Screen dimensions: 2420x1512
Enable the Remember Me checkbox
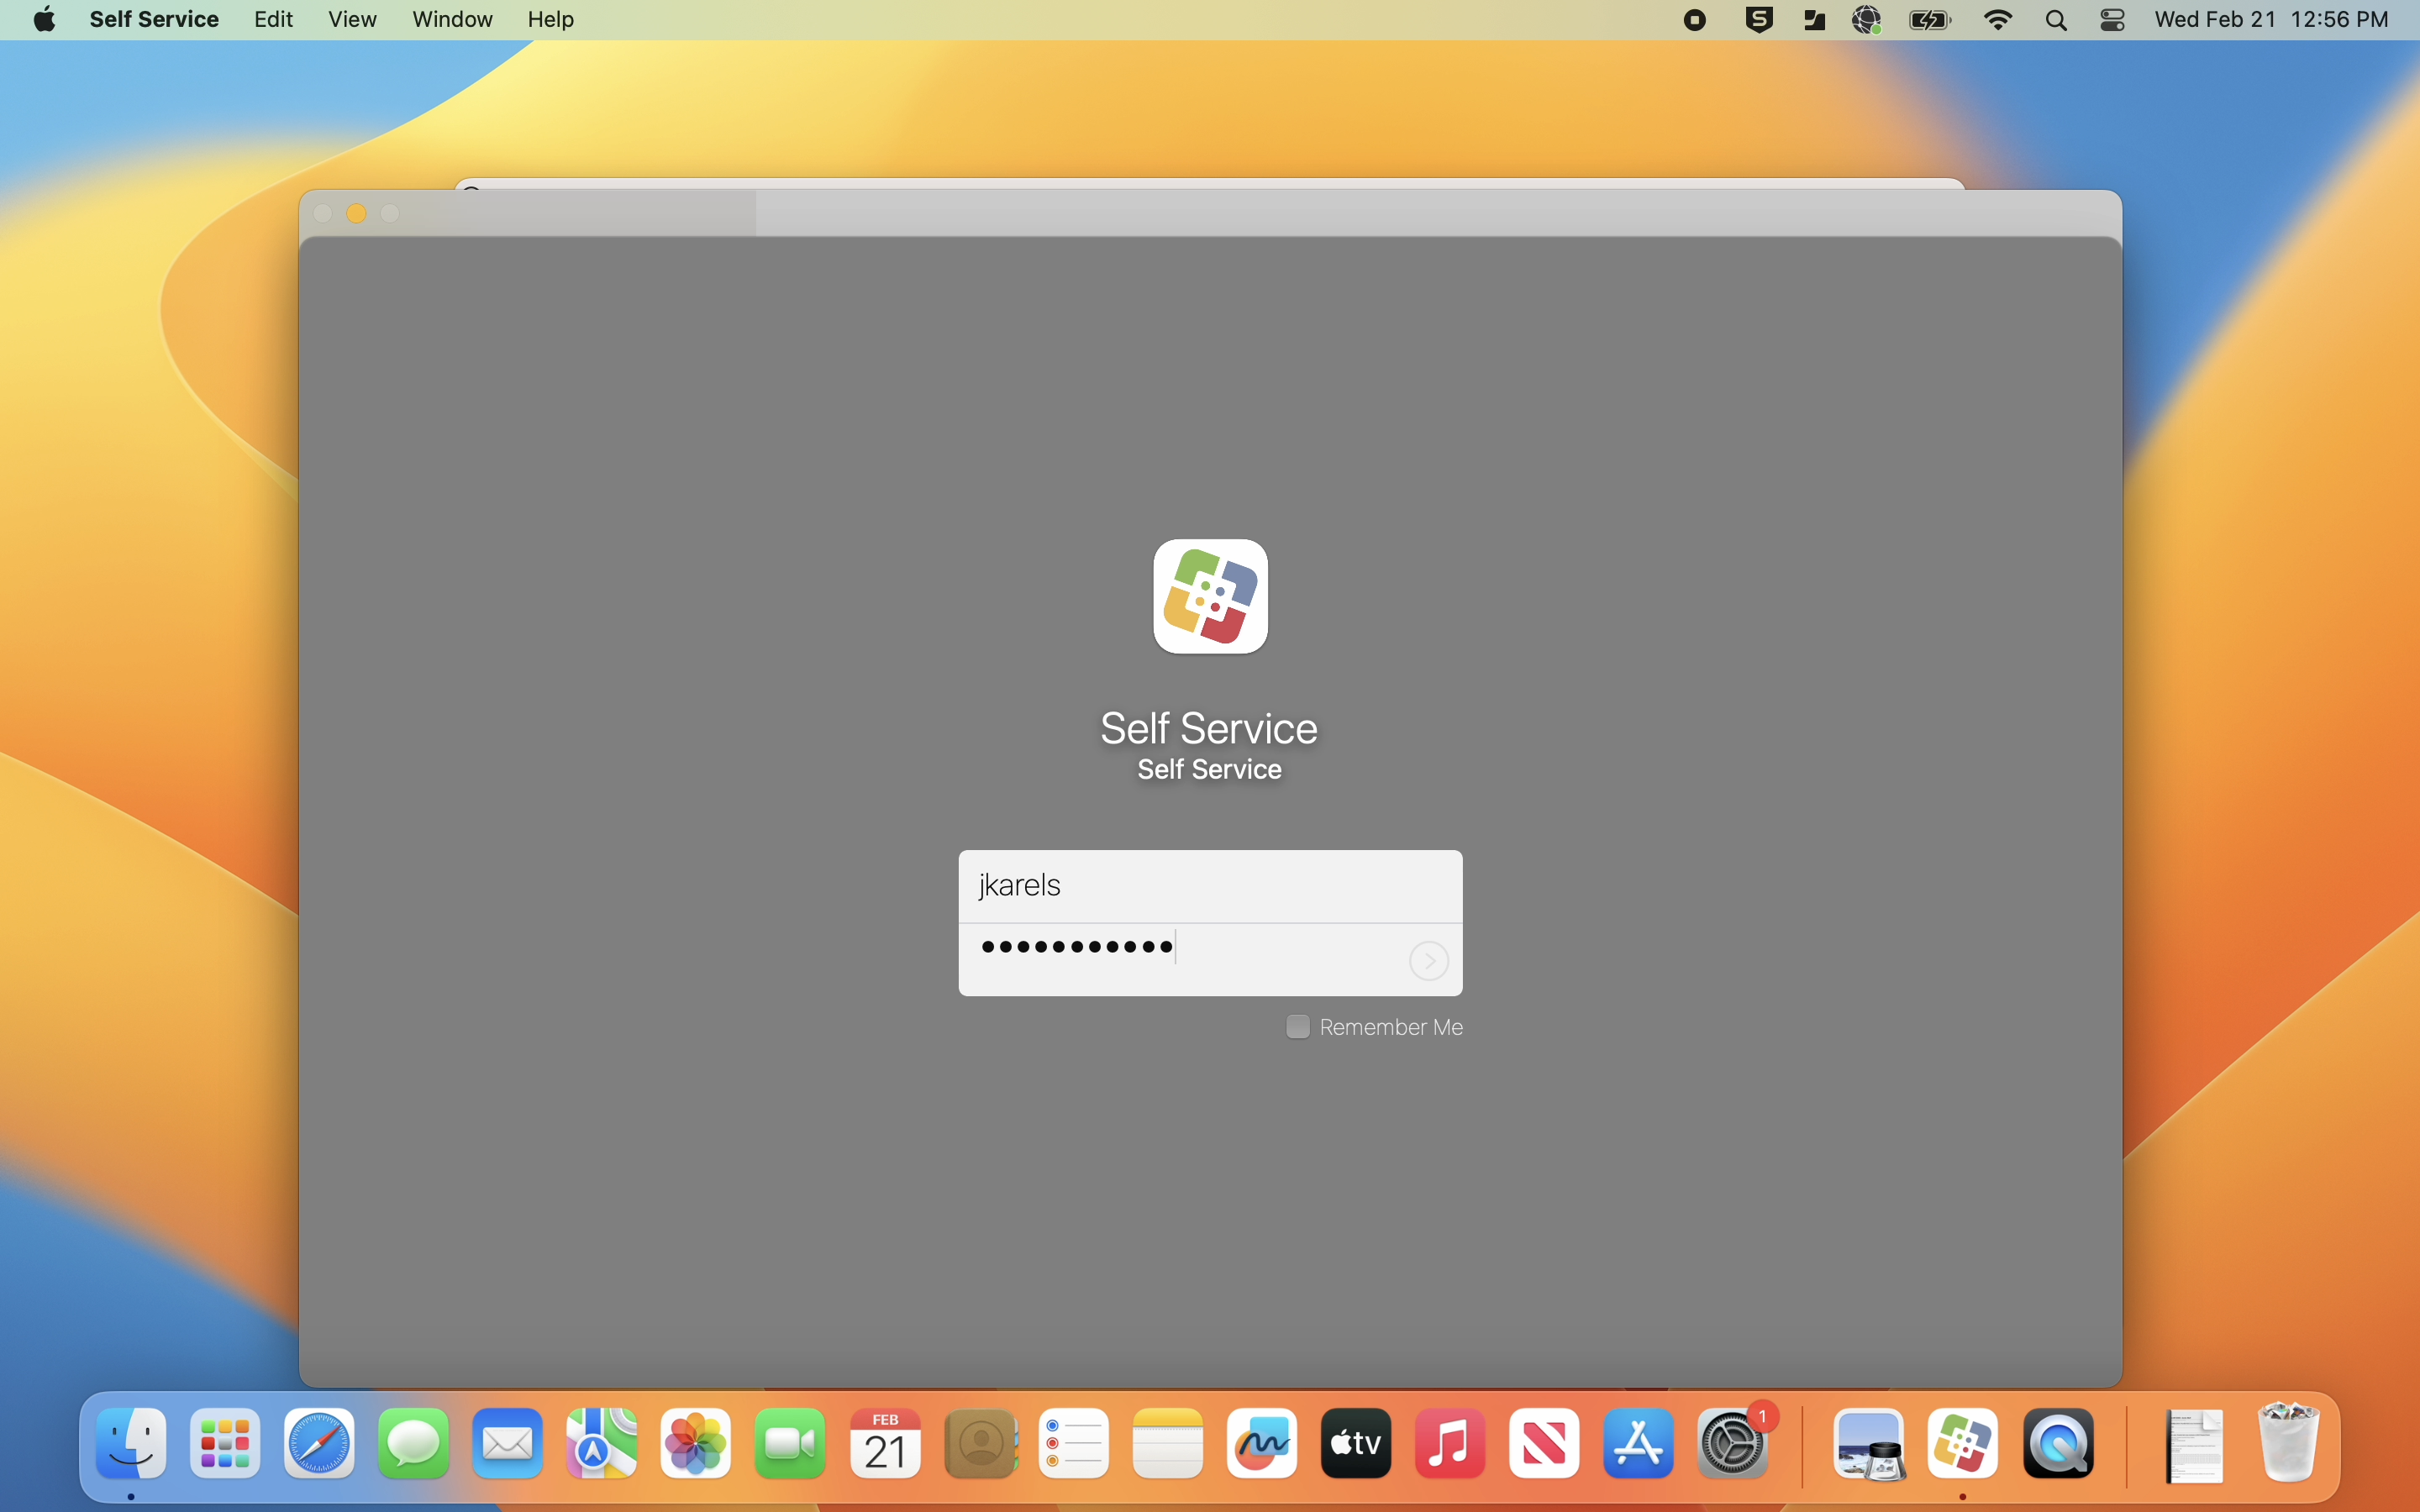1296,1026
